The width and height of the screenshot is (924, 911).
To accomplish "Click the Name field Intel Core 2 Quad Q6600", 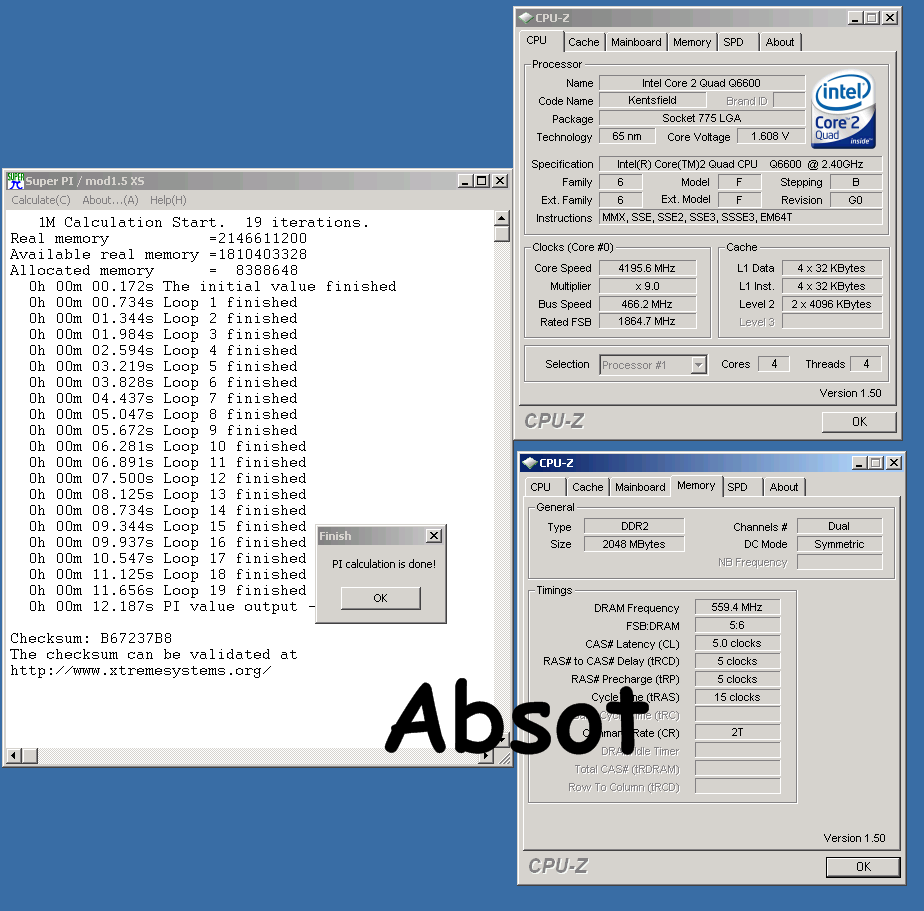I will pyautogui.click(x=702, y=83).
